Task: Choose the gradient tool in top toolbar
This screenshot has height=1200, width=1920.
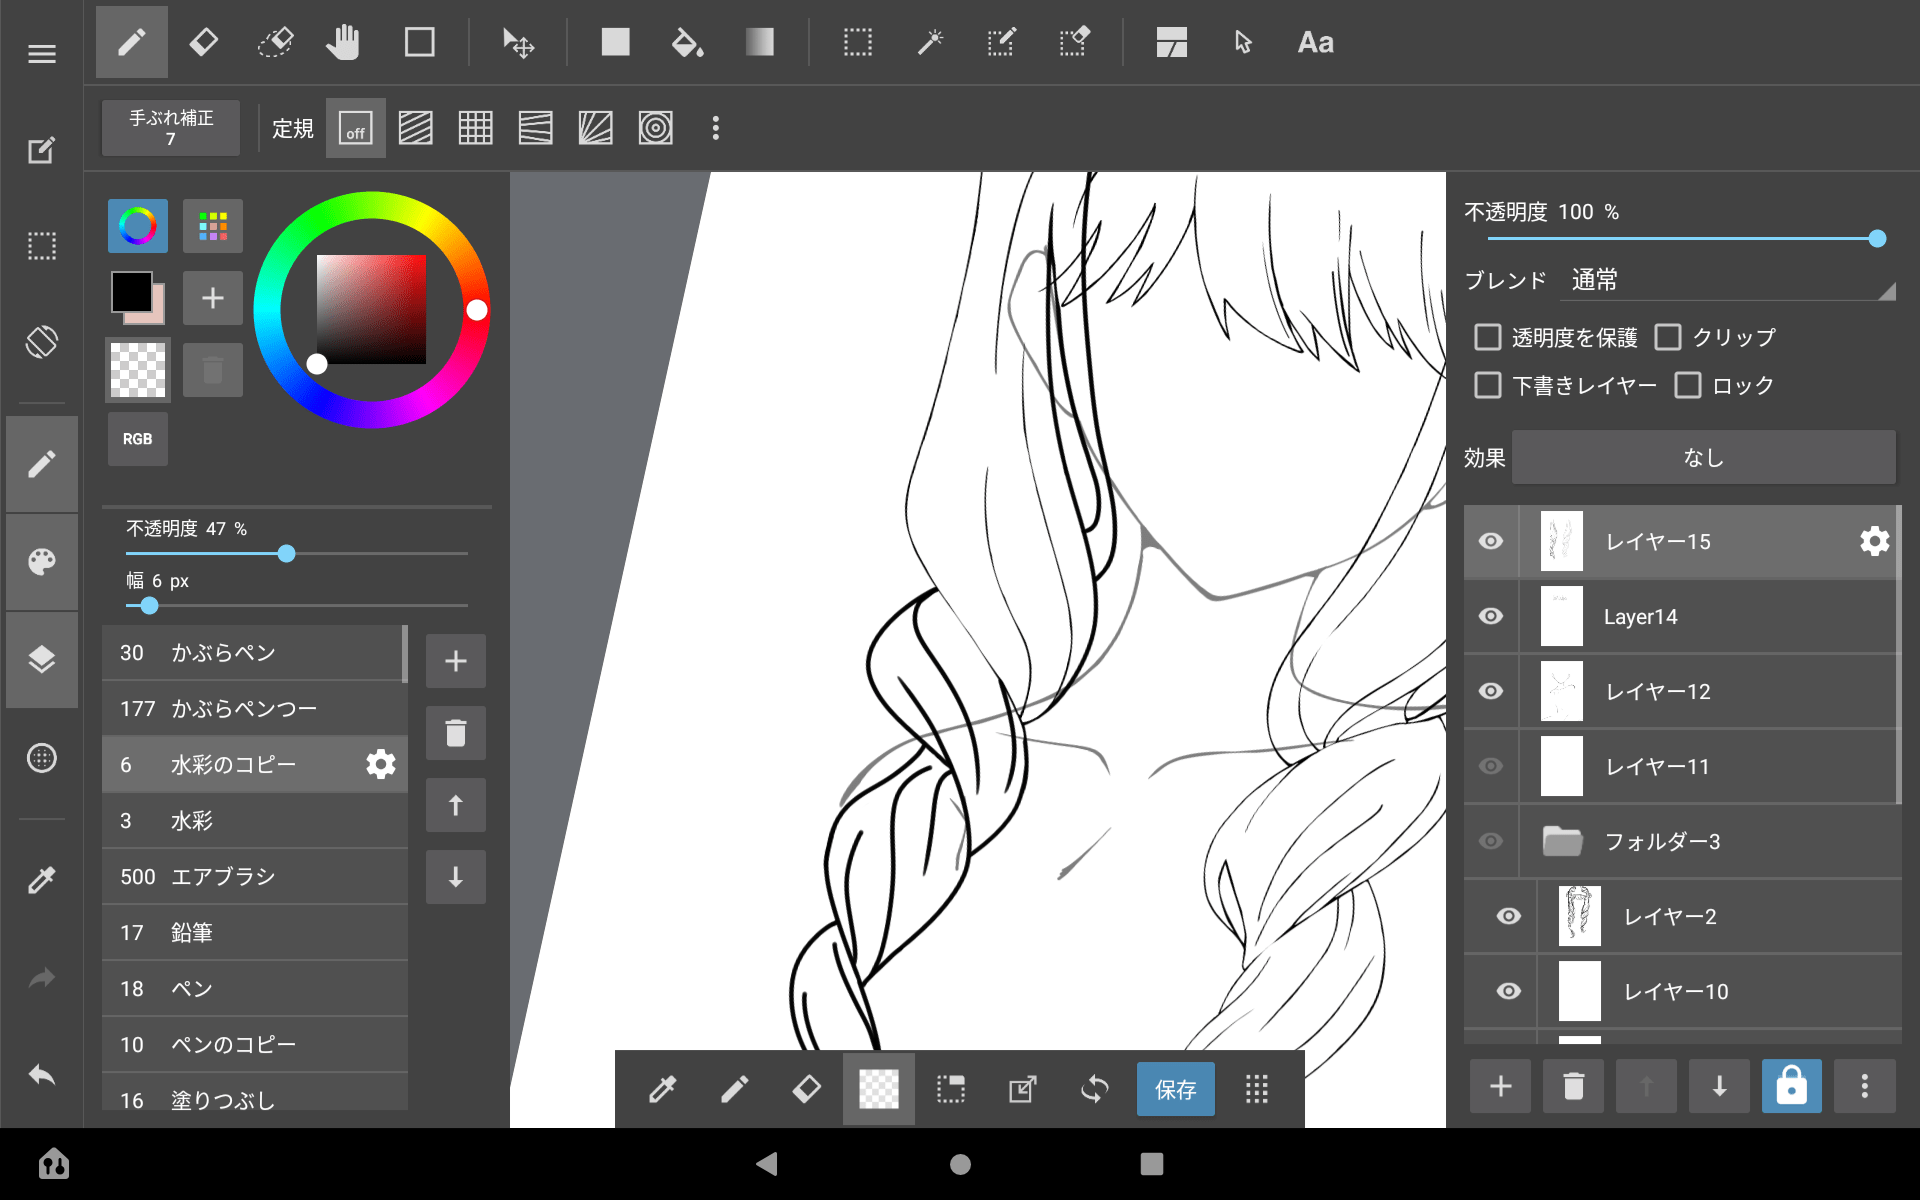Action: pyautogui.click(x=759, y=42)
